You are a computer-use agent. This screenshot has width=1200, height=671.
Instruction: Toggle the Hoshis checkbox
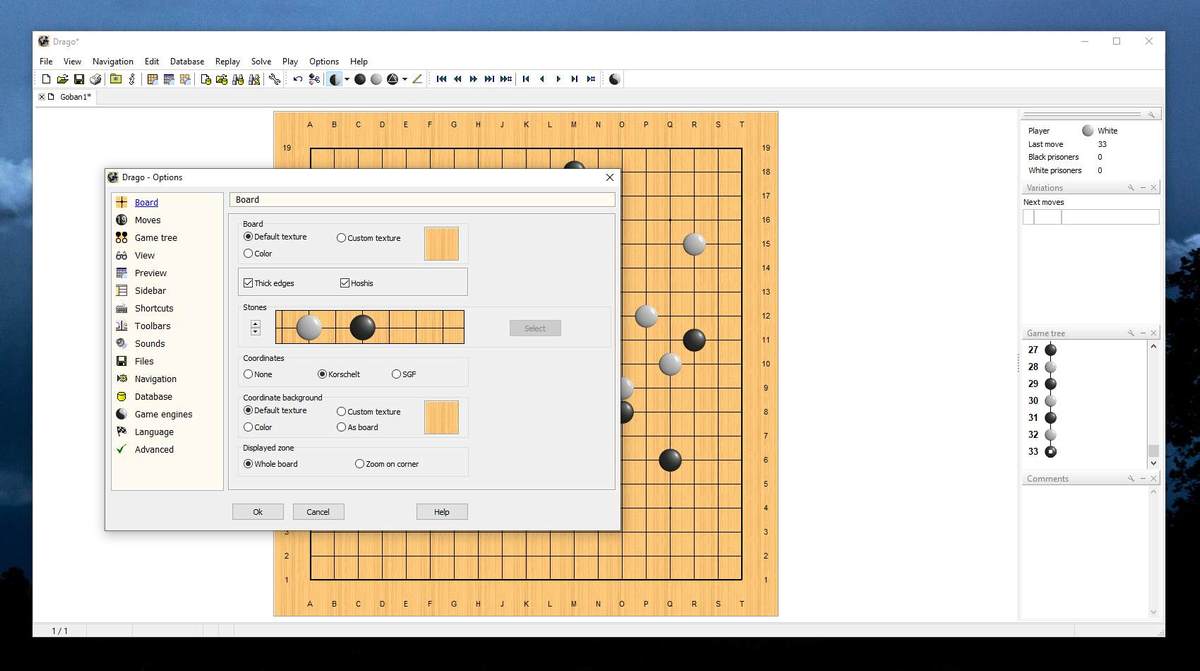(x=345, y=283)
